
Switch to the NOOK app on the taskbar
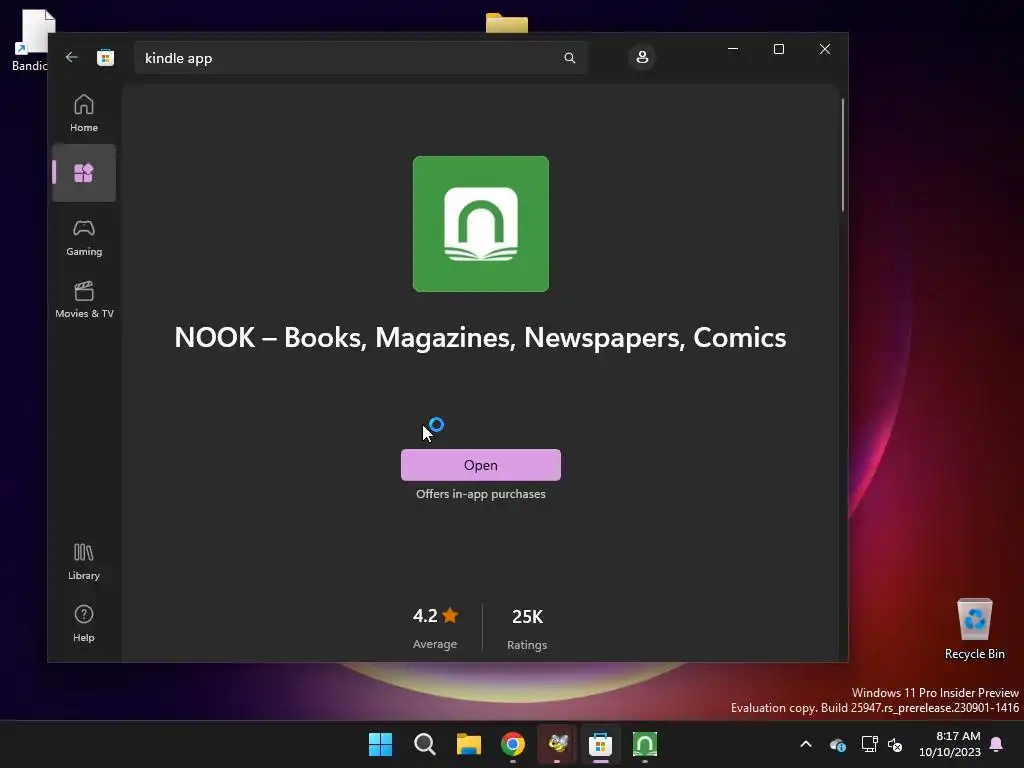pyautogui.click(x=645, y=744)
